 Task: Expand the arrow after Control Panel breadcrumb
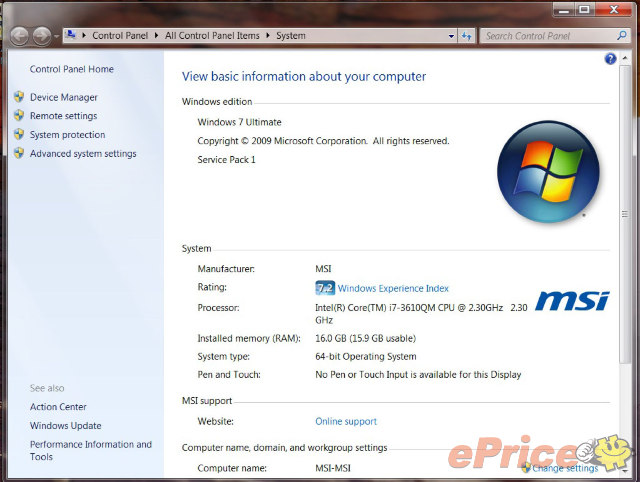tap(157, 36)
